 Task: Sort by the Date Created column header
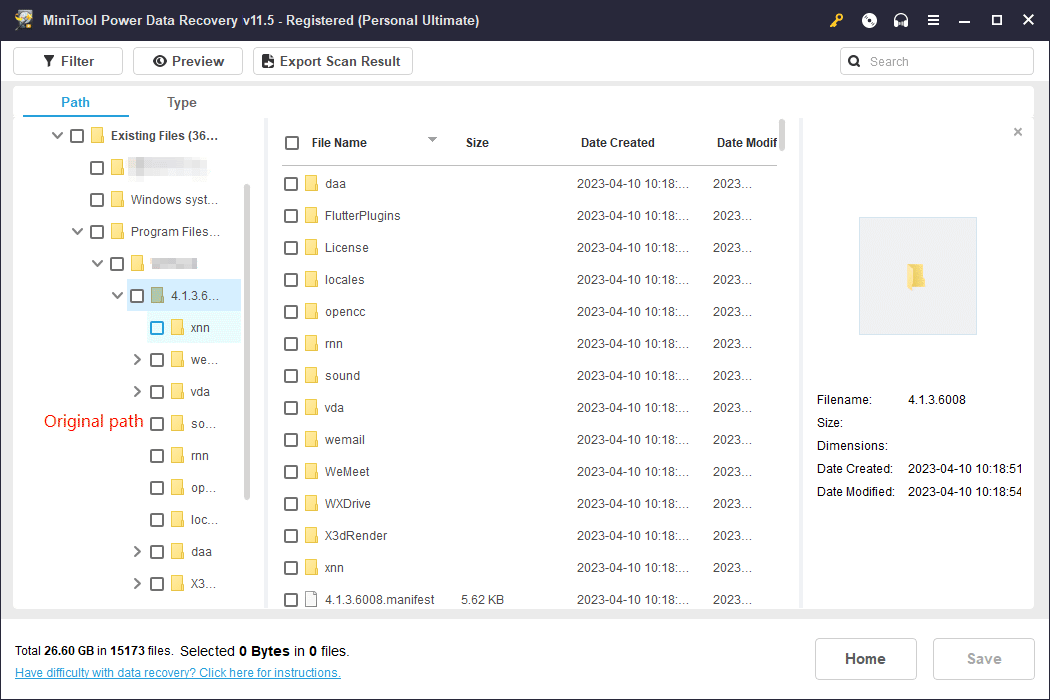point(617,143)
